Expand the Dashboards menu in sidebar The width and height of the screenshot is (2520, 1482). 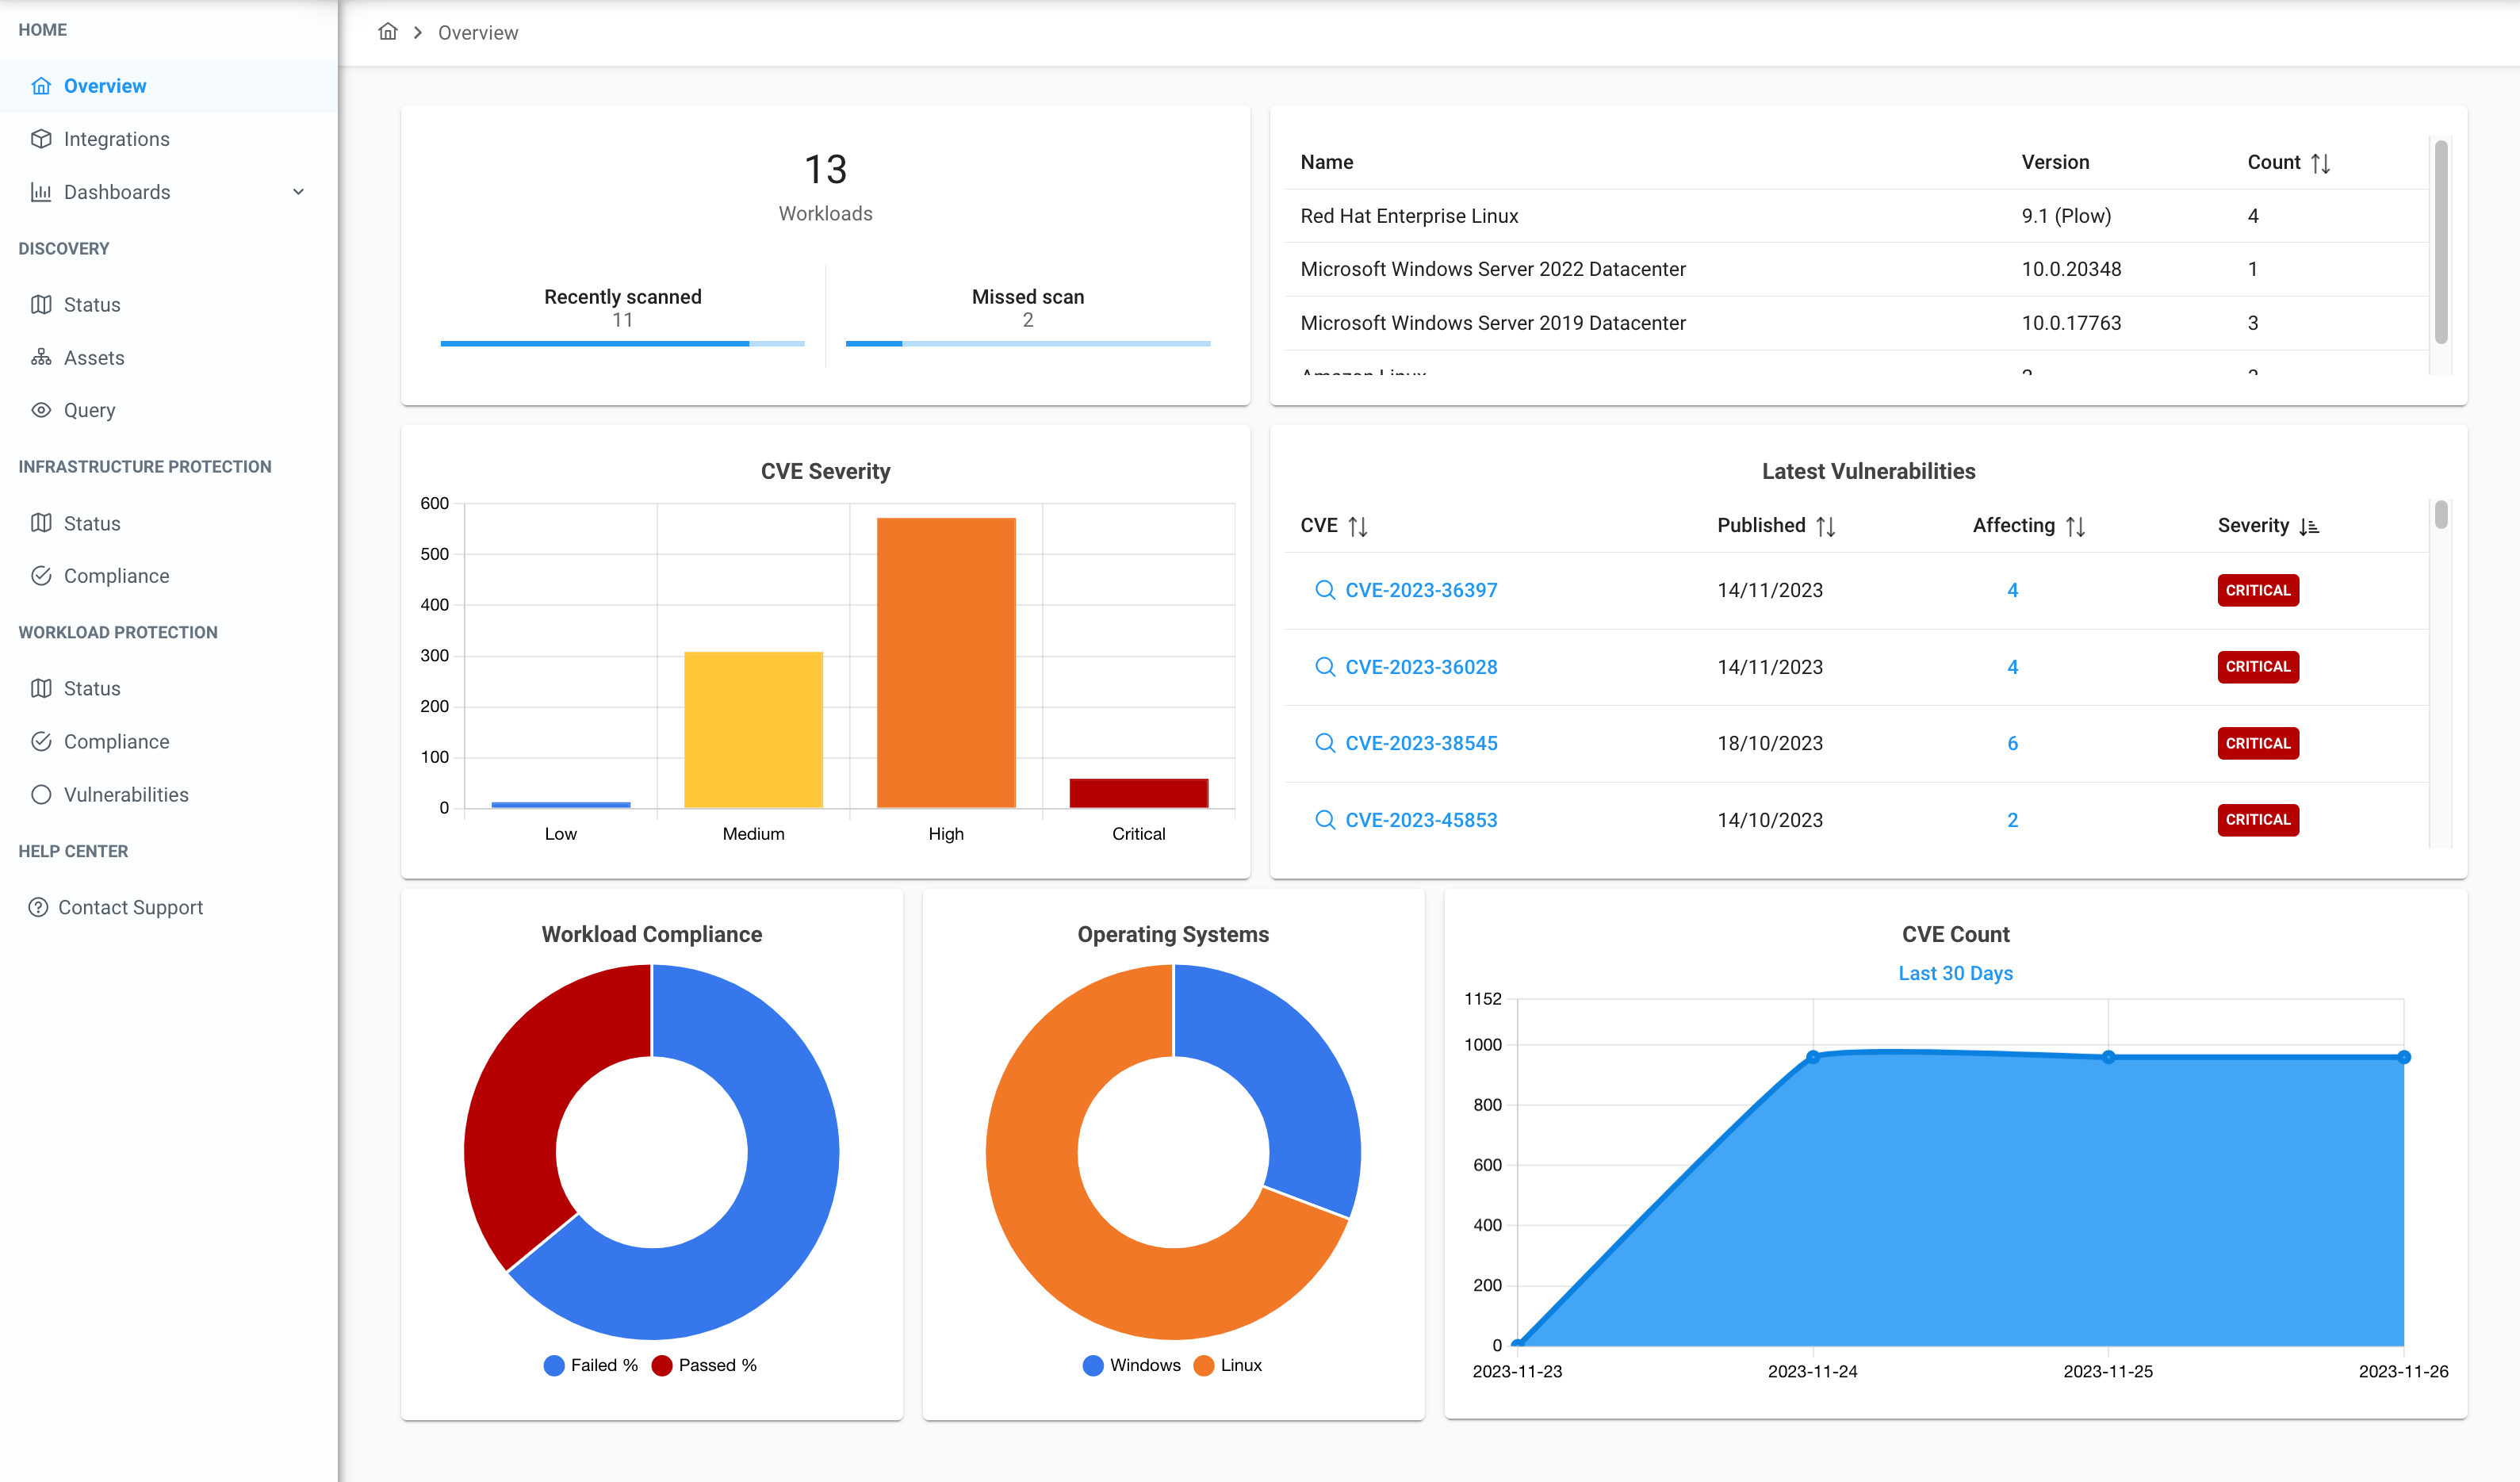click(x=298, y=191)
